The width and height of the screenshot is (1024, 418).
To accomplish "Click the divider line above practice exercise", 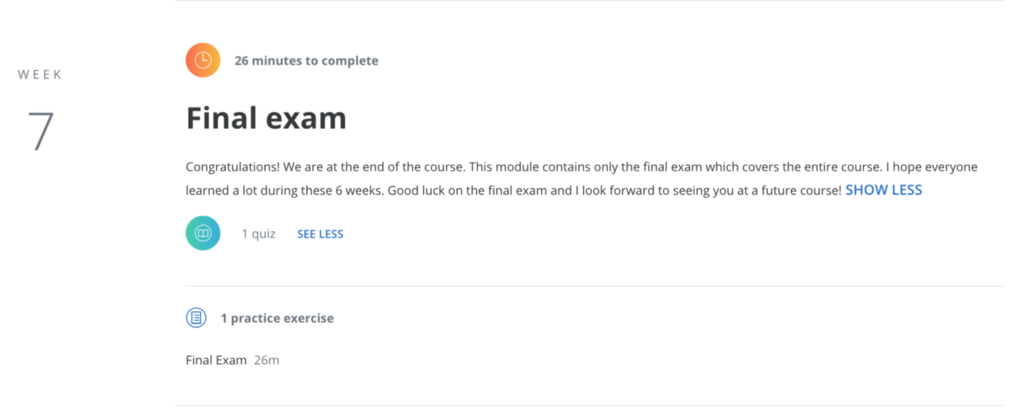I will coord(590,286).
